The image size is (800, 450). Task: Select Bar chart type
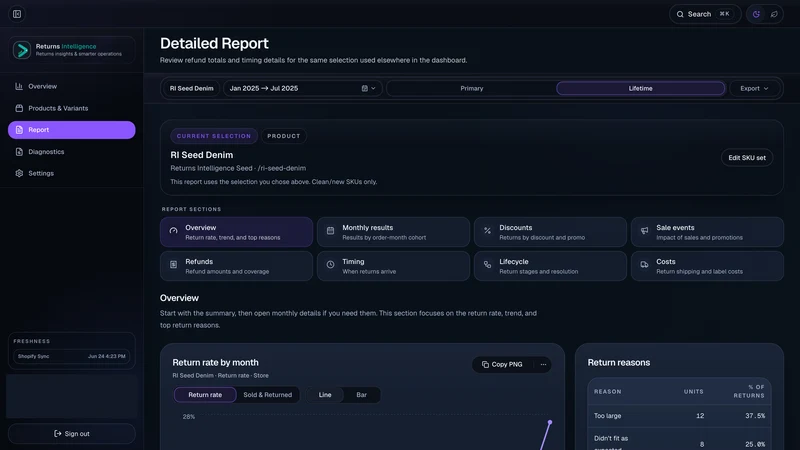point(361,395)
